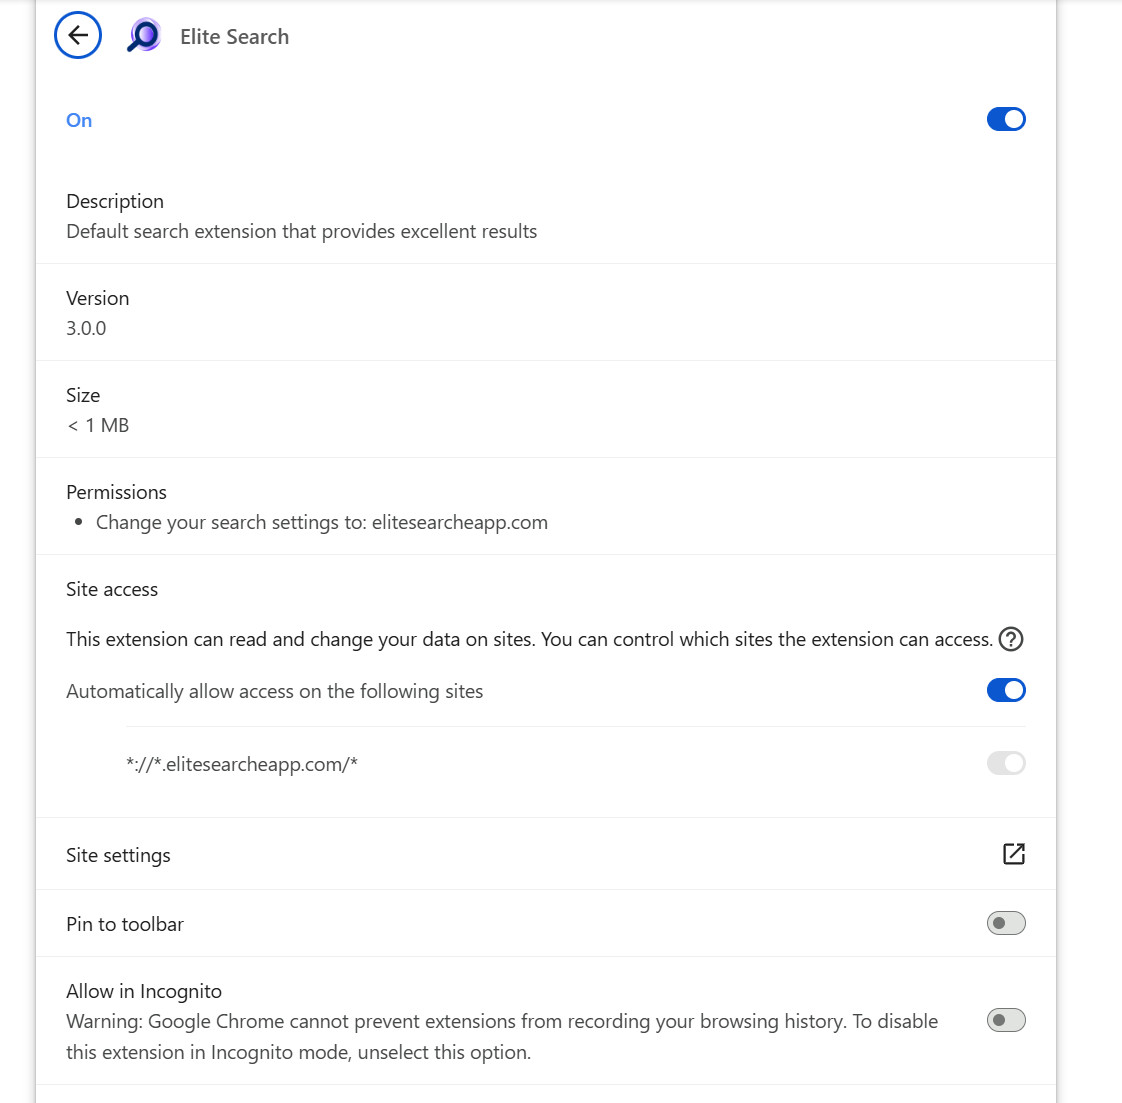Click the Incognito warning text
This screenshot has height=1103, width=1122.
coord(502,1036)
